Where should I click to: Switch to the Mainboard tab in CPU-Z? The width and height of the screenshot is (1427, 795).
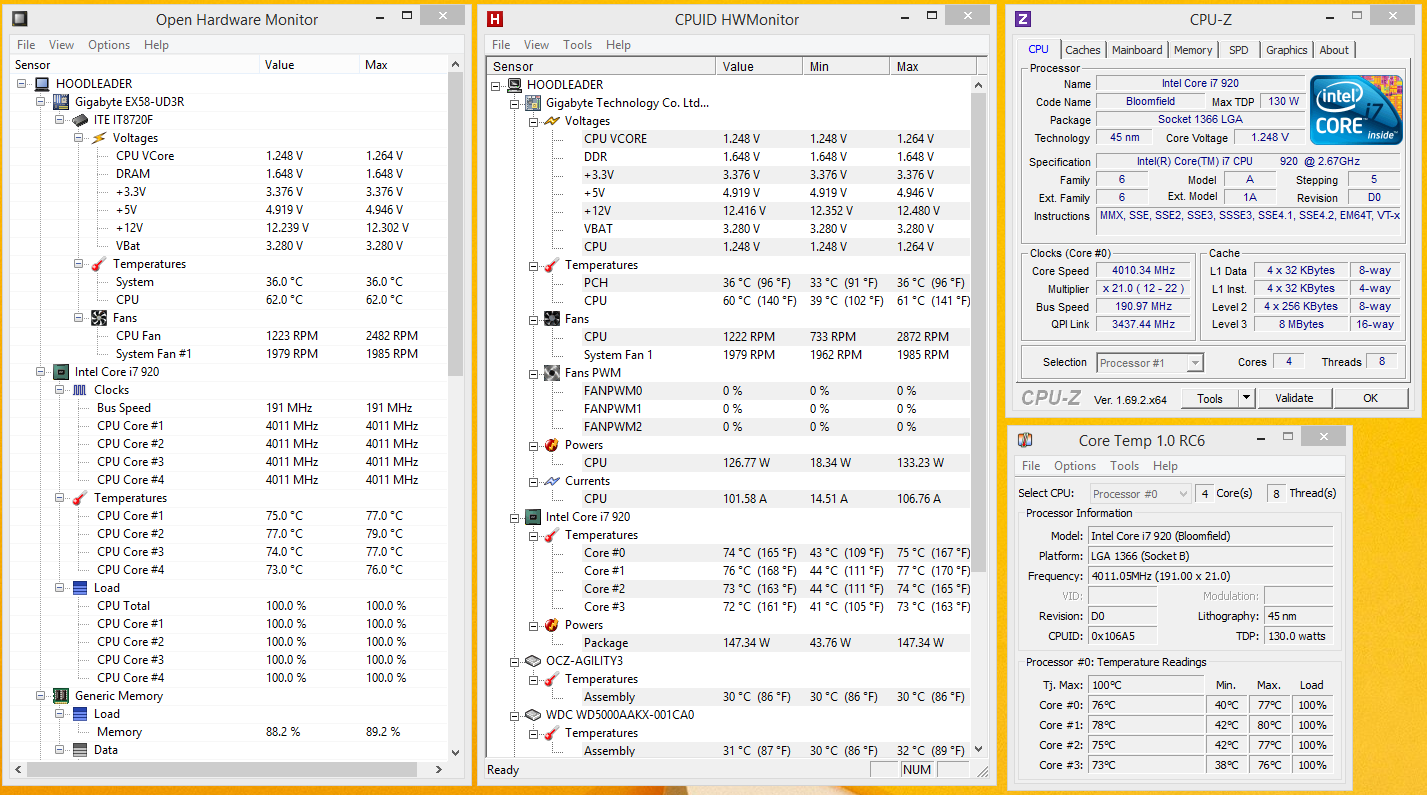click(1137, 50)
